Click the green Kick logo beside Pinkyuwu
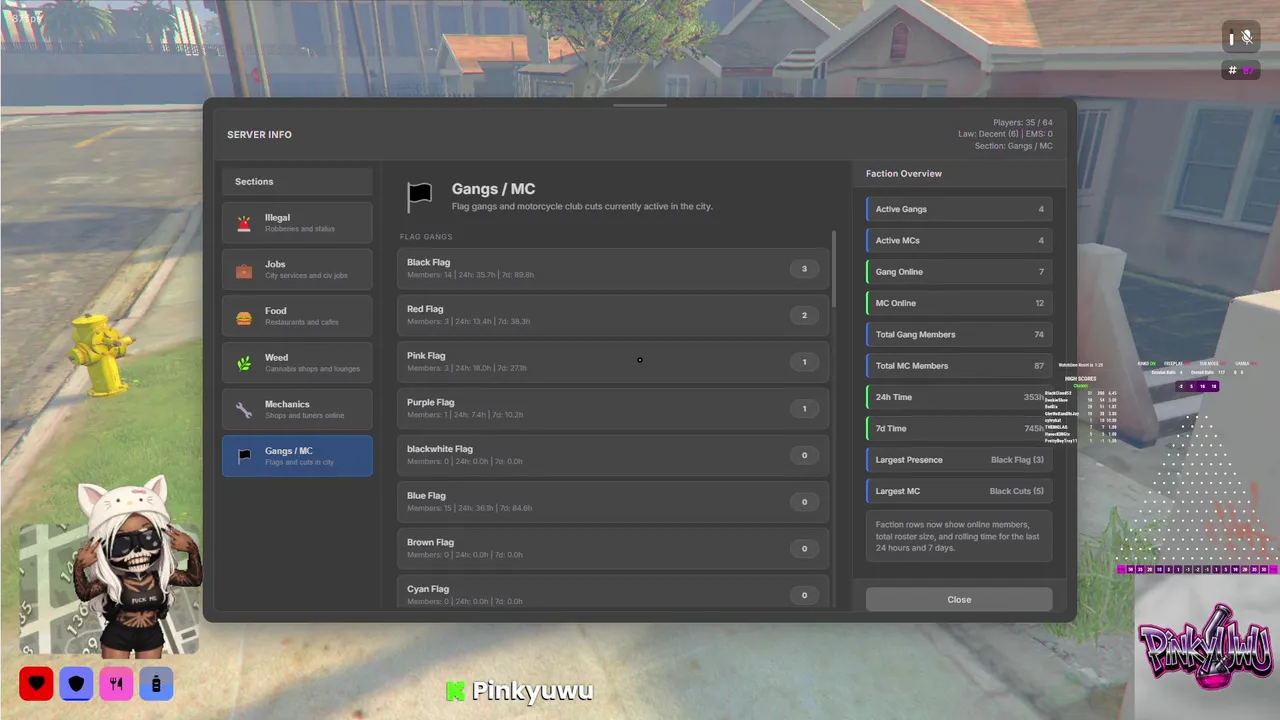1280x720 pixels. [456, 691]
